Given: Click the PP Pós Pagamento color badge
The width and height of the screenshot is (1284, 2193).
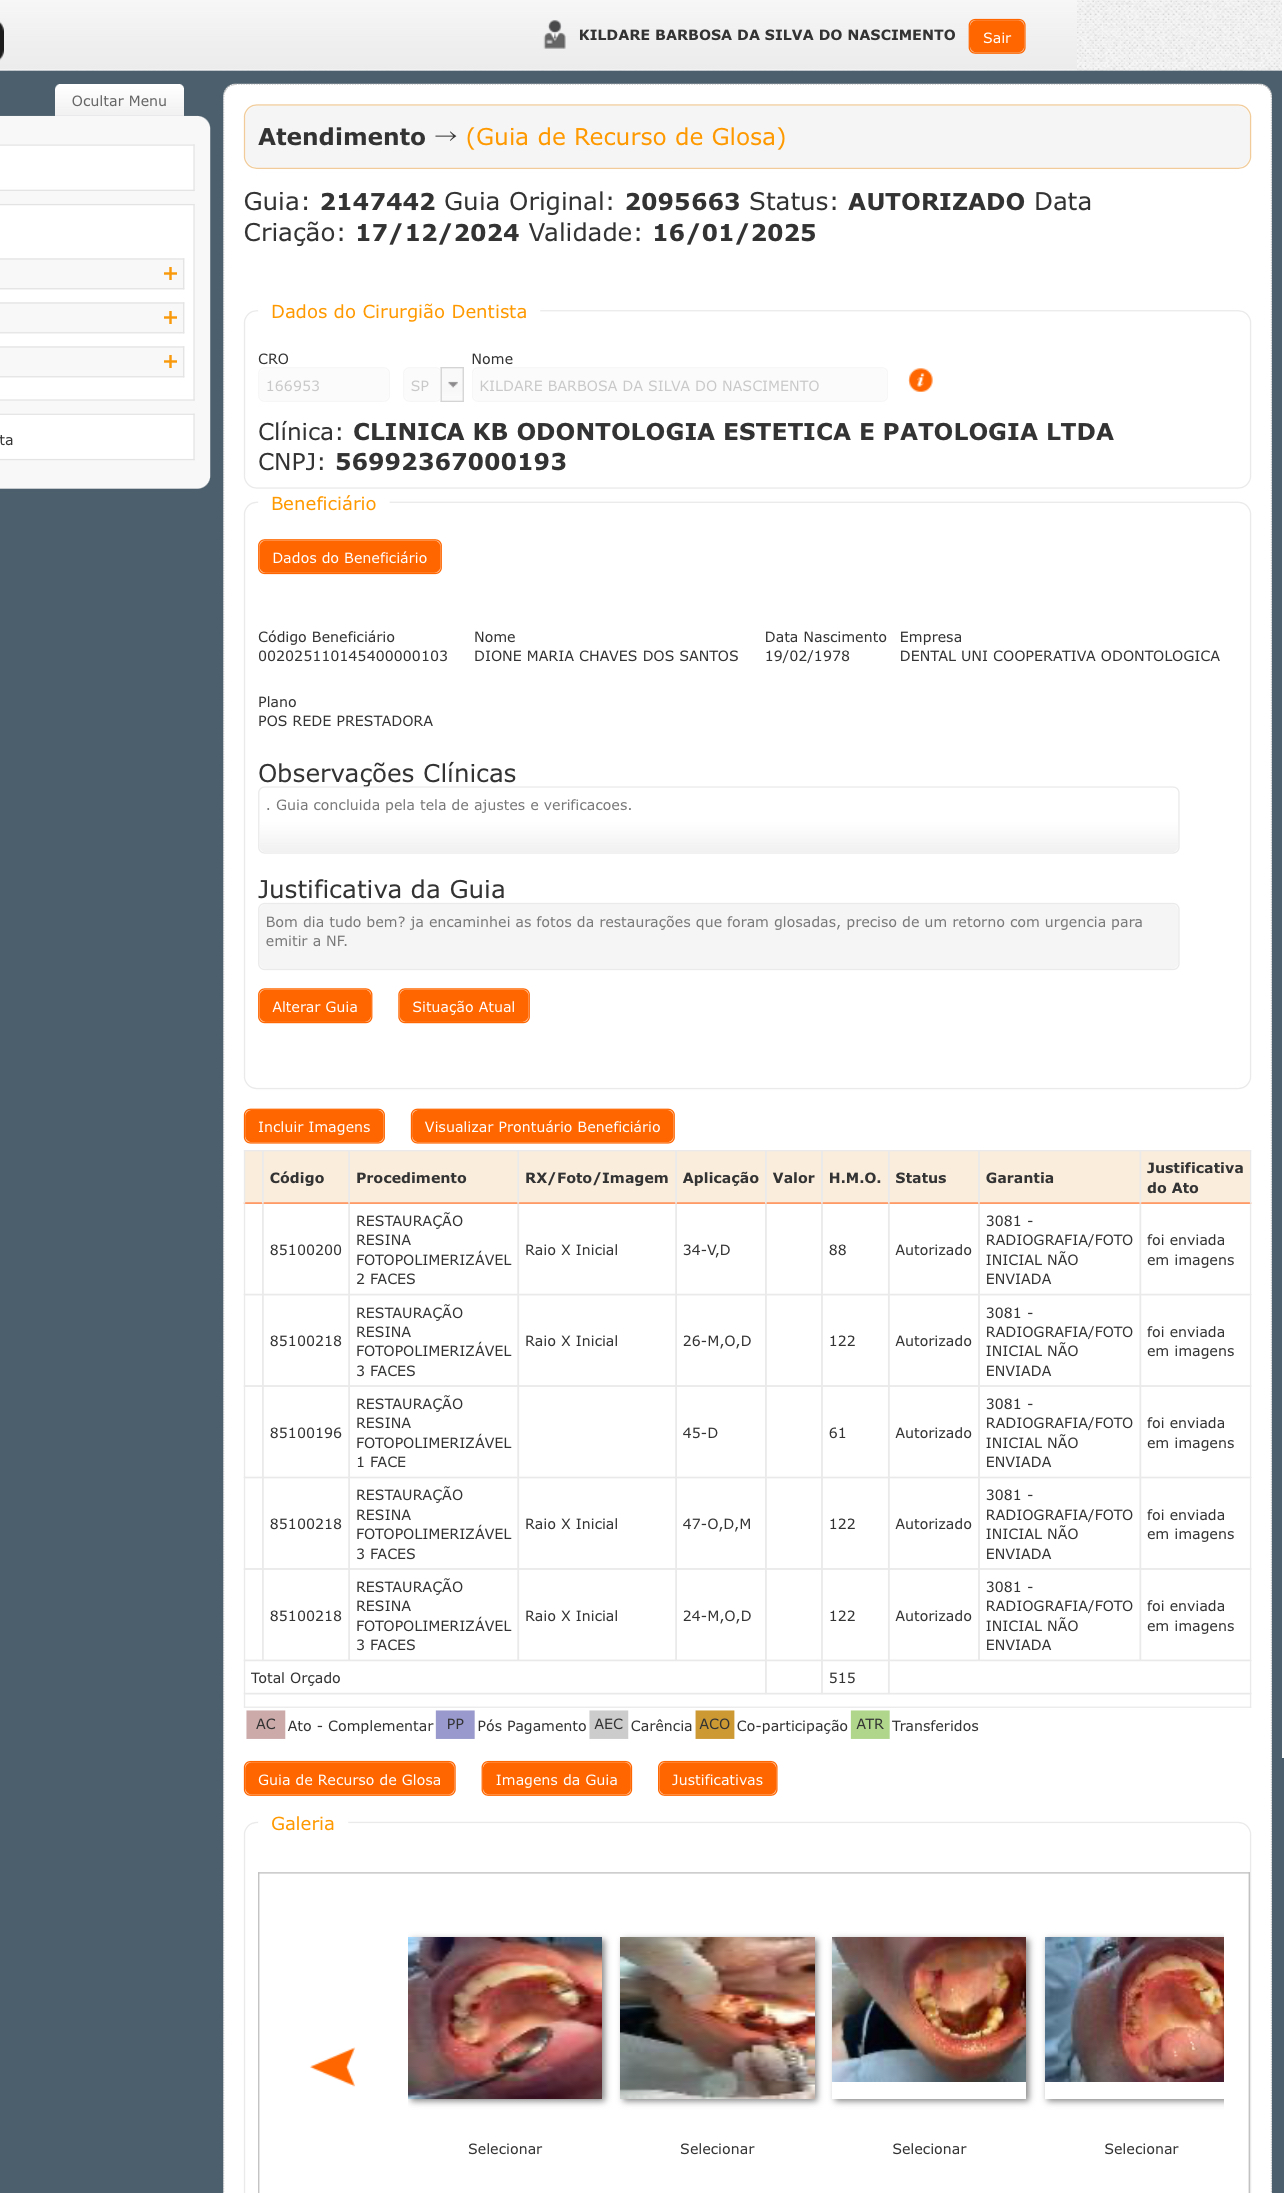Looking at the screenshot, I should click(x=455, y=1725).
